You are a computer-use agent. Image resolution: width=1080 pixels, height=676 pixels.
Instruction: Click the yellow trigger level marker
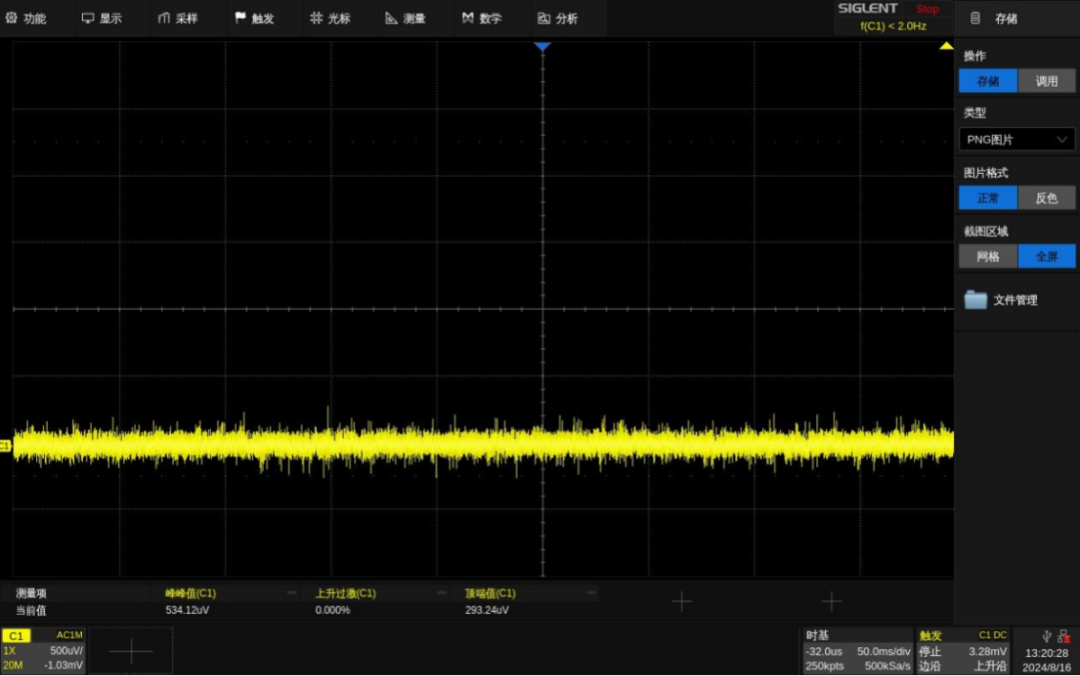coord(946,46)
